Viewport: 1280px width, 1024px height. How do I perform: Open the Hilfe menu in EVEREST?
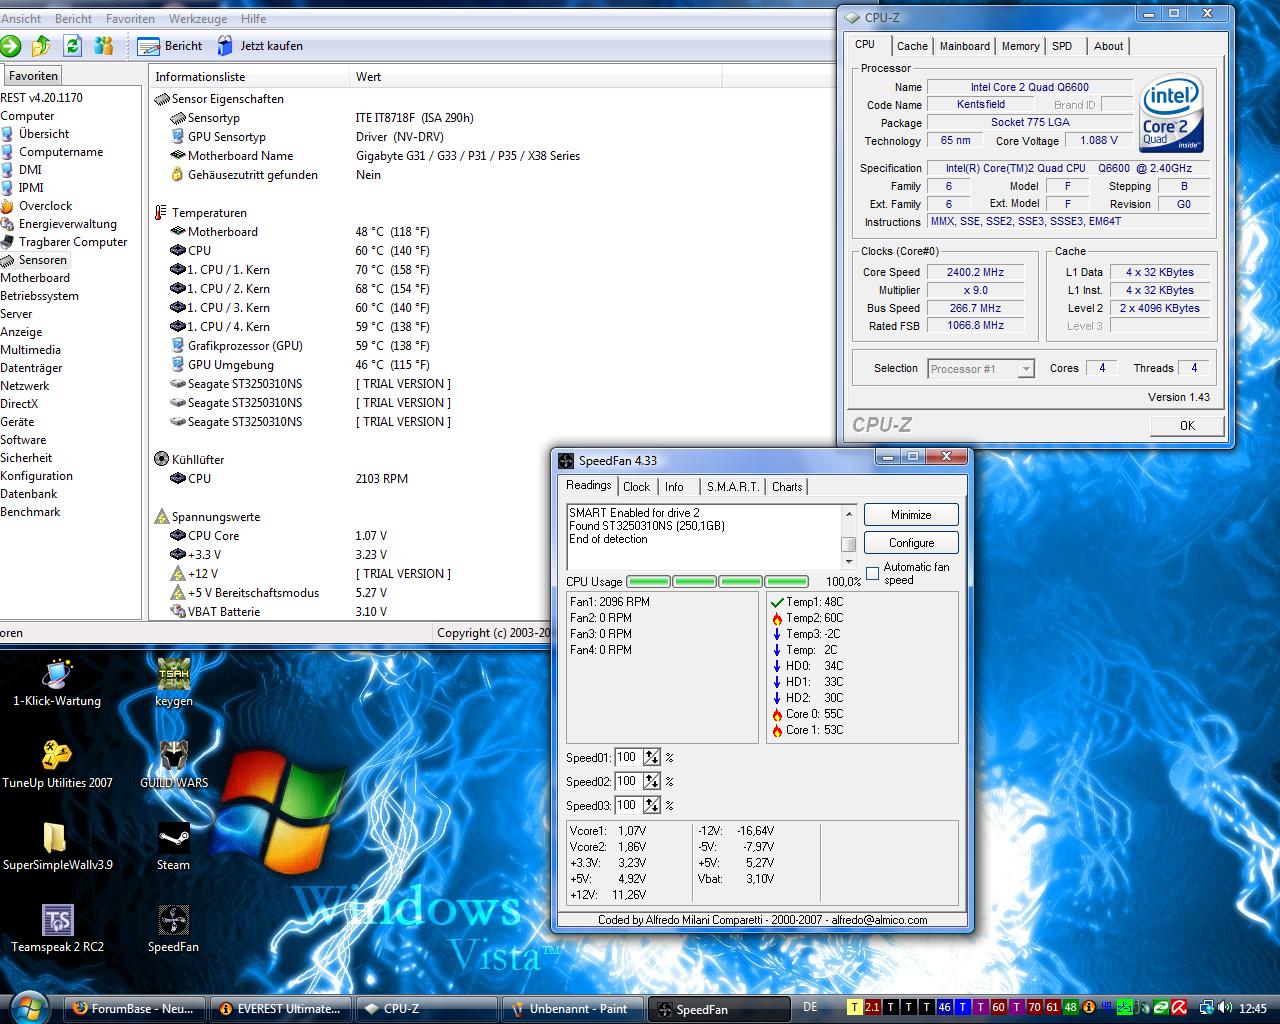coord(253,18)
